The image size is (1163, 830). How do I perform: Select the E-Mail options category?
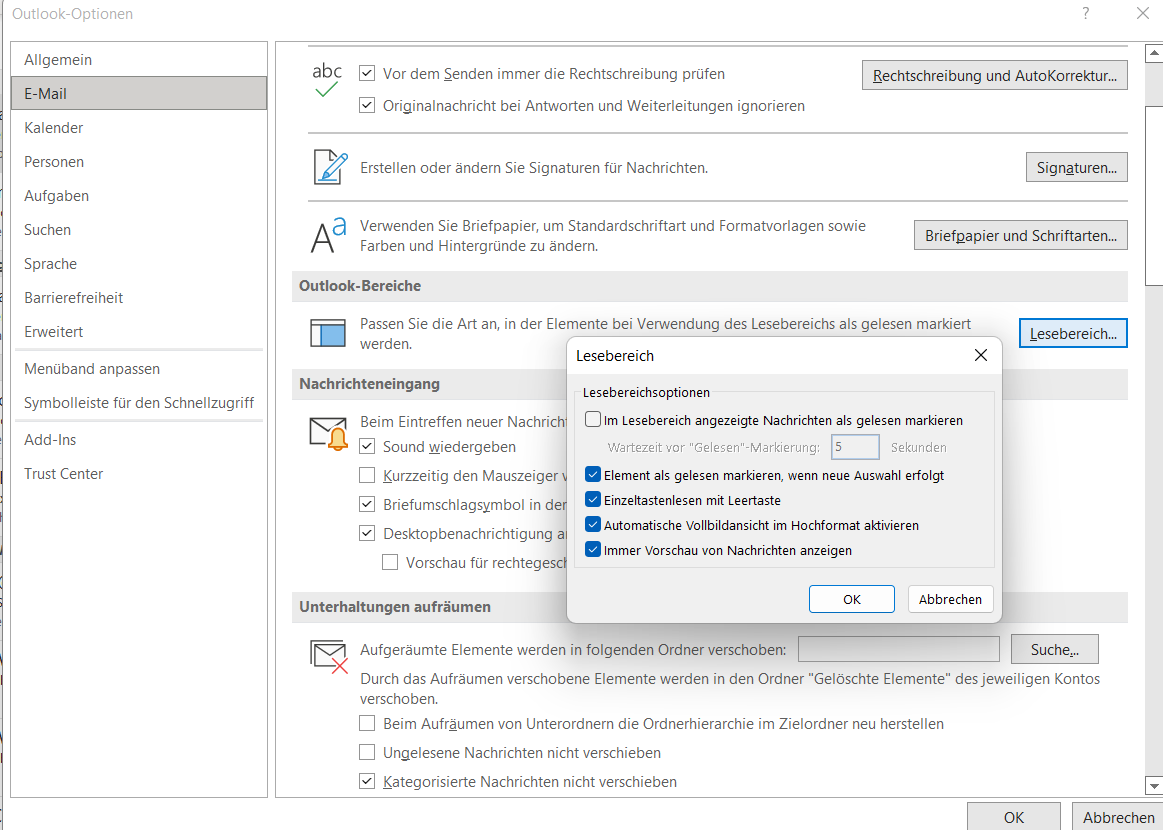139,93
